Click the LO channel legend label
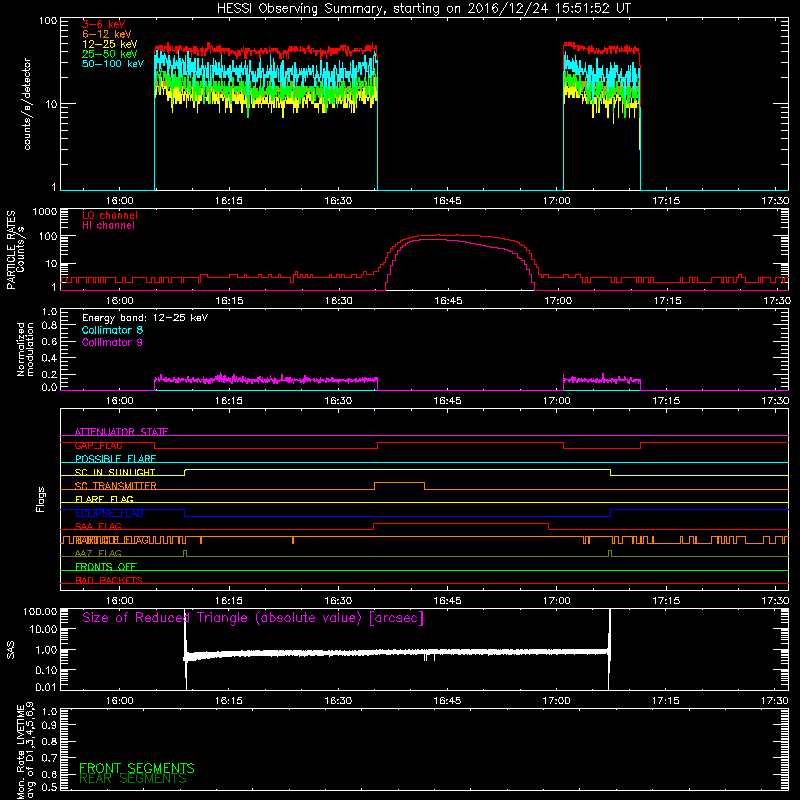 pos(110,215)
